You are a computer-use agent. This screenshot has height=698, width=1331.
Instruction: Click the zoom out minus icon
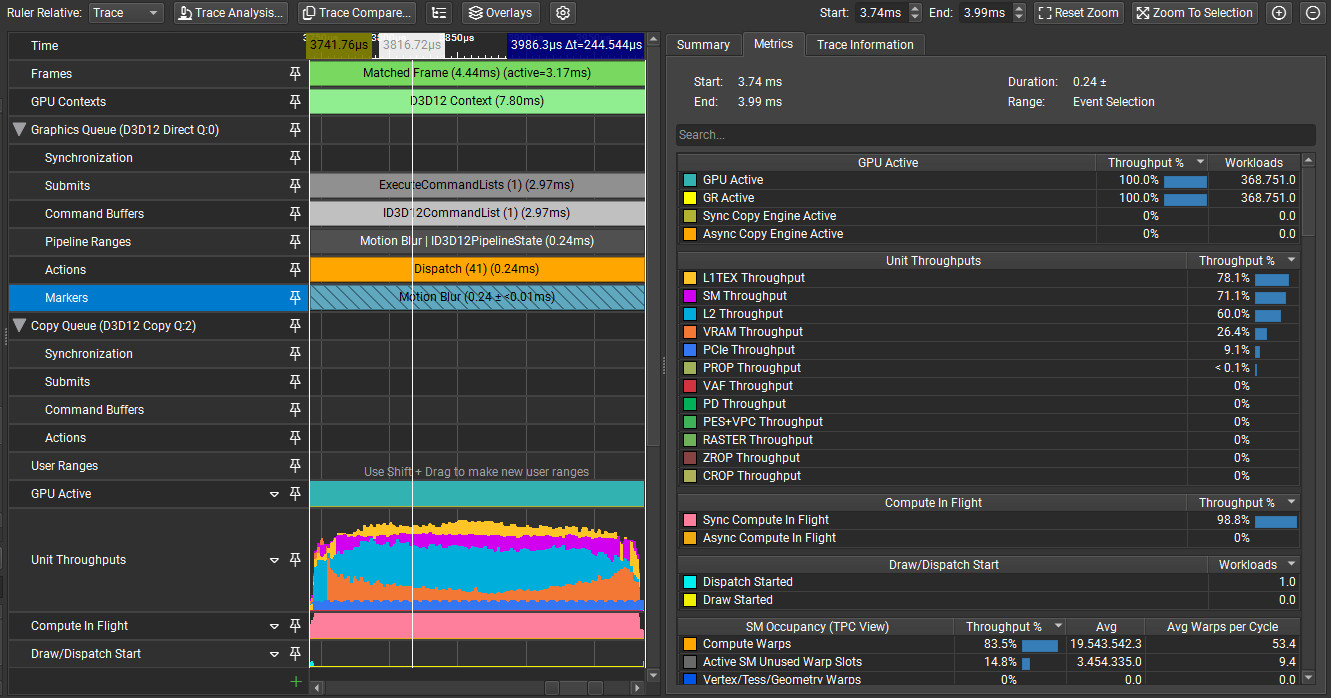pyautogui.click(x=1312, y=13)
